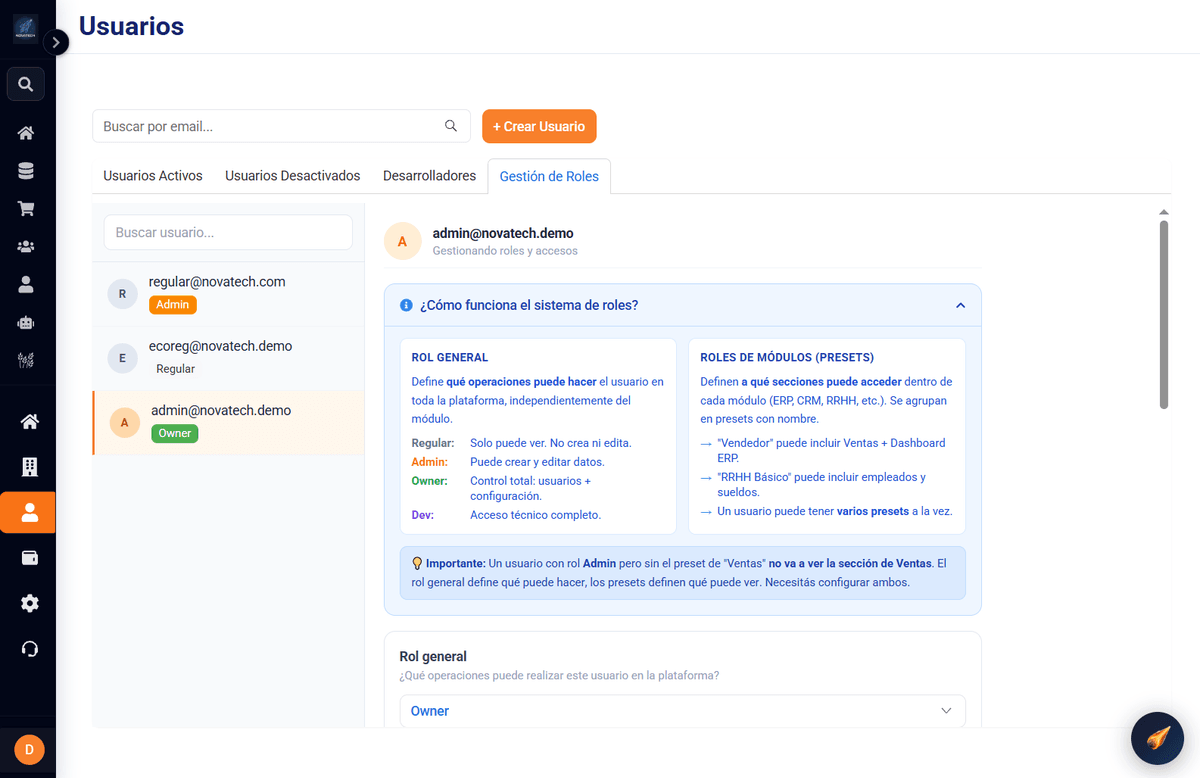Open the robot icon module

pos(26,323)
